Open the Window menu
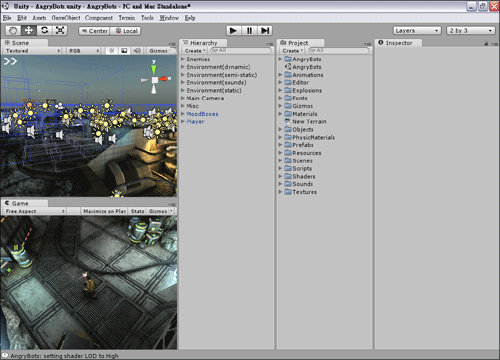The height and width of the screenshot is (360, 500). click(169, 18)
